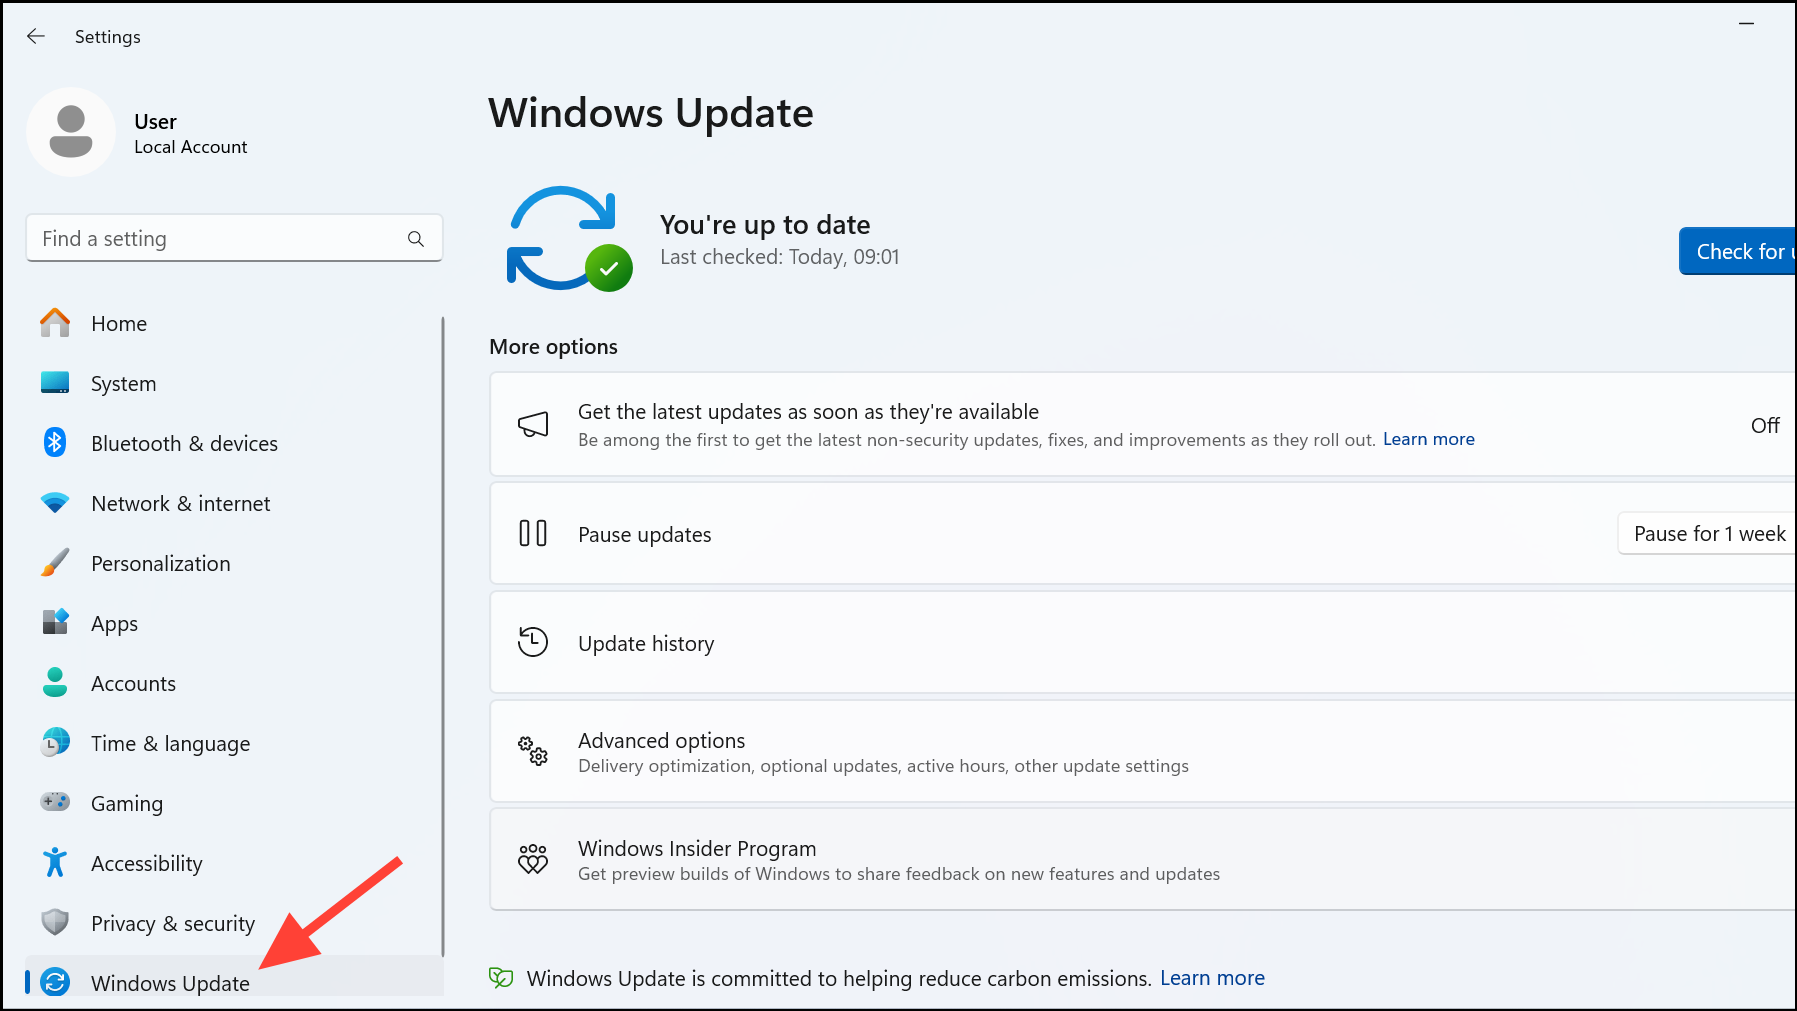Viewport: 1797px width, 1011px height.
Task: Click the Personalization paintbrush icon
Action: (x=55, y=563)
